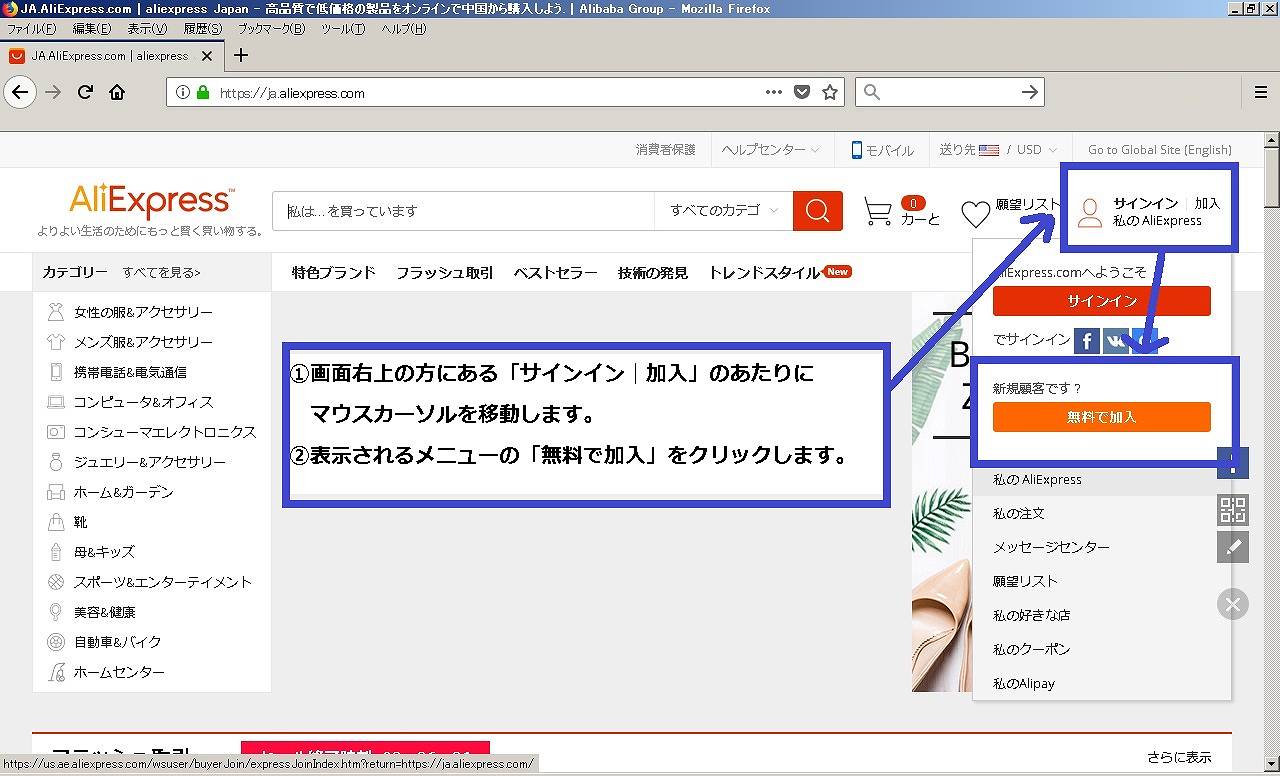The width and height of the screenshot is (1280, 776).
Task: Click the account profile avatar icon
Action: (1090, 212)
